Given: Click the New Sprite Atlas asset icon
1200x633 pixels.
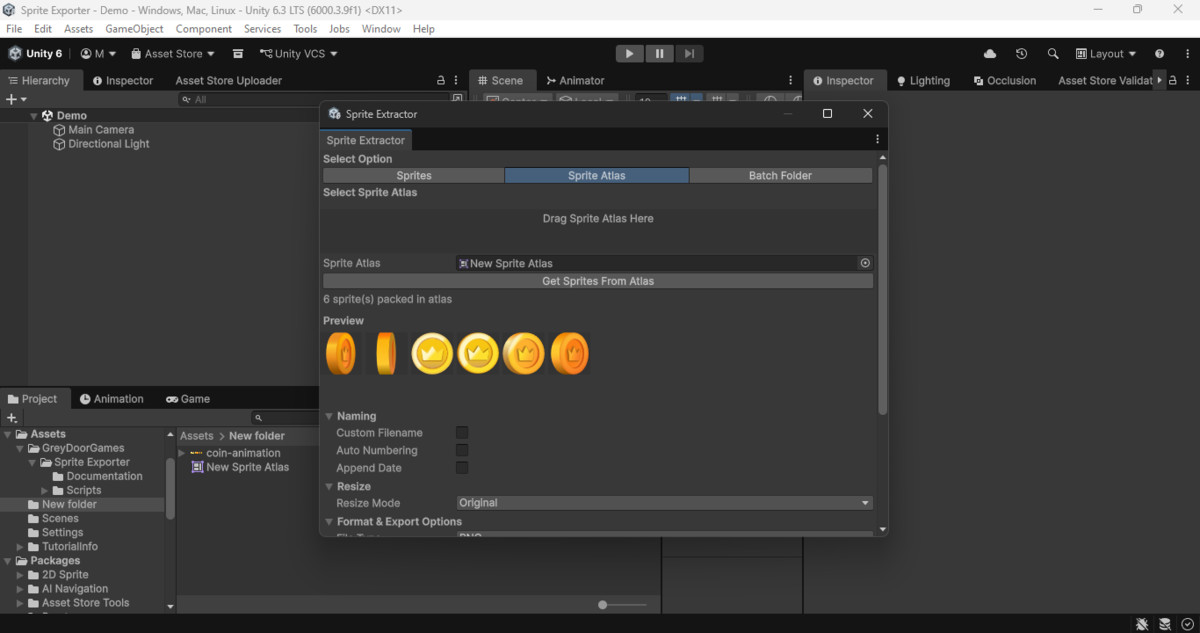Looking at the screenshot, I should pos(197,467).
